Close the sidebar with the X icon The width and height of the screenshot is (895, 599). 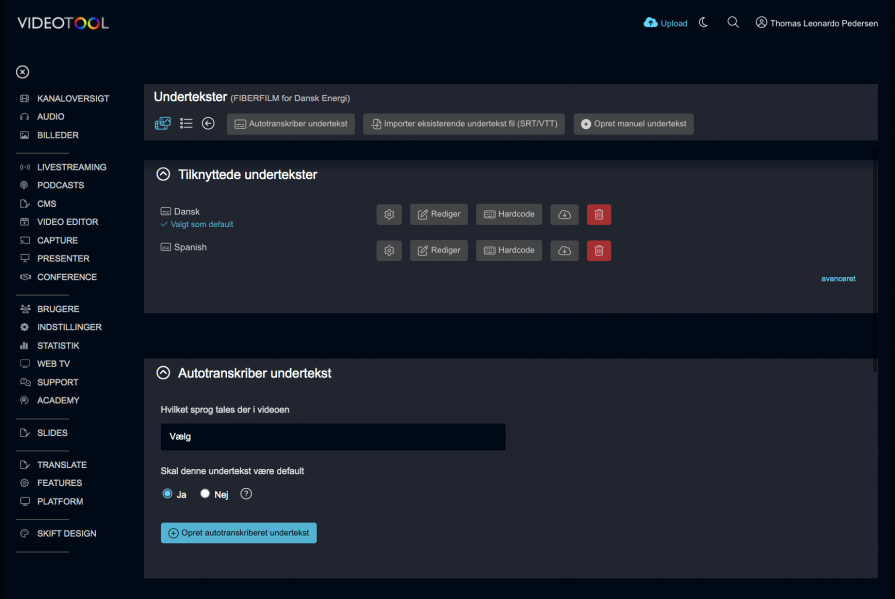pyautogui.click(x=23, y=72)
